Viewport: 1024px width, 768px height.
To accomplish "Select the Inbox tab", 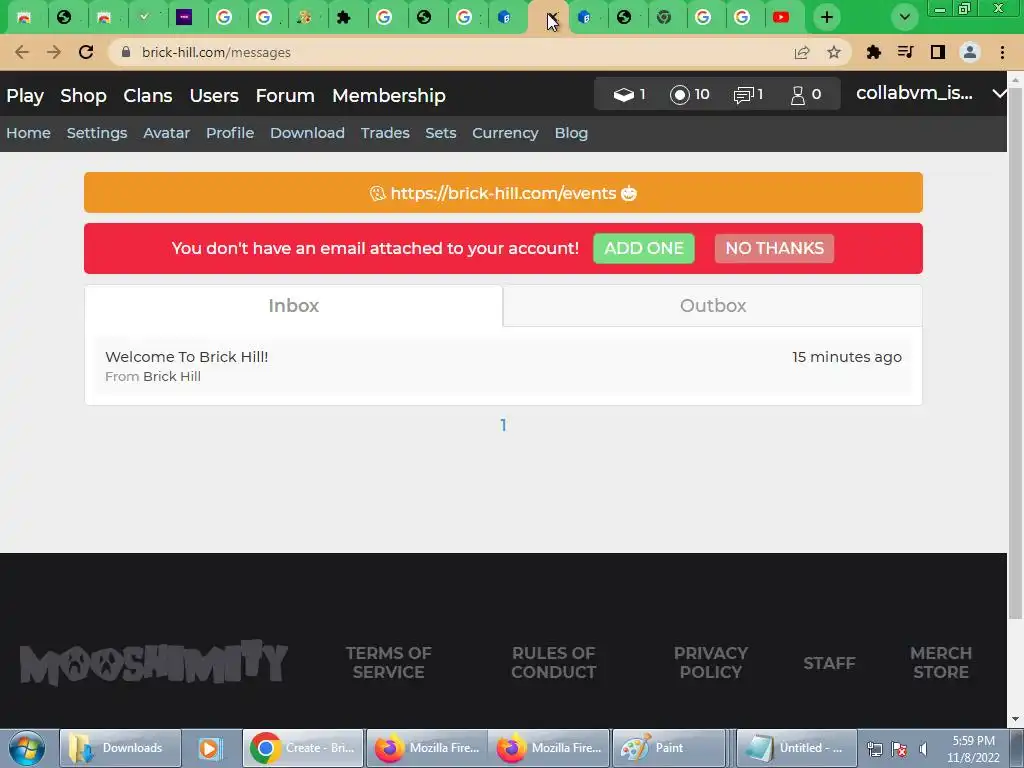I will (294, 306).
